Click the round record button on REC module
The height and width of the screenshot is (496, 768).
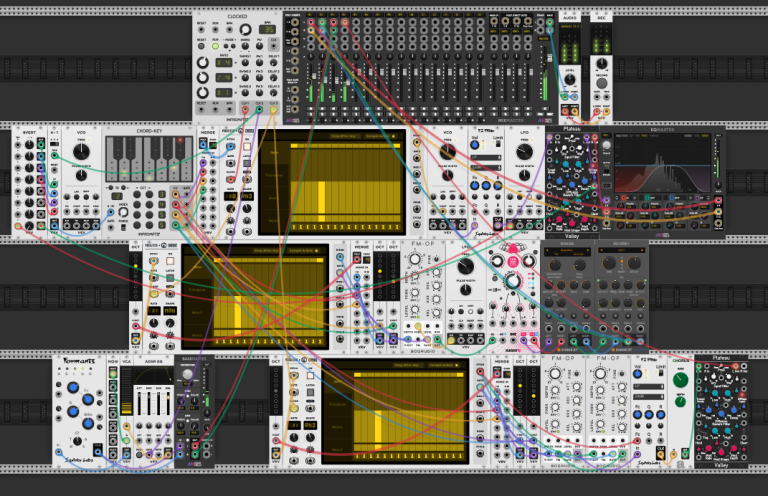coord(601,83)
